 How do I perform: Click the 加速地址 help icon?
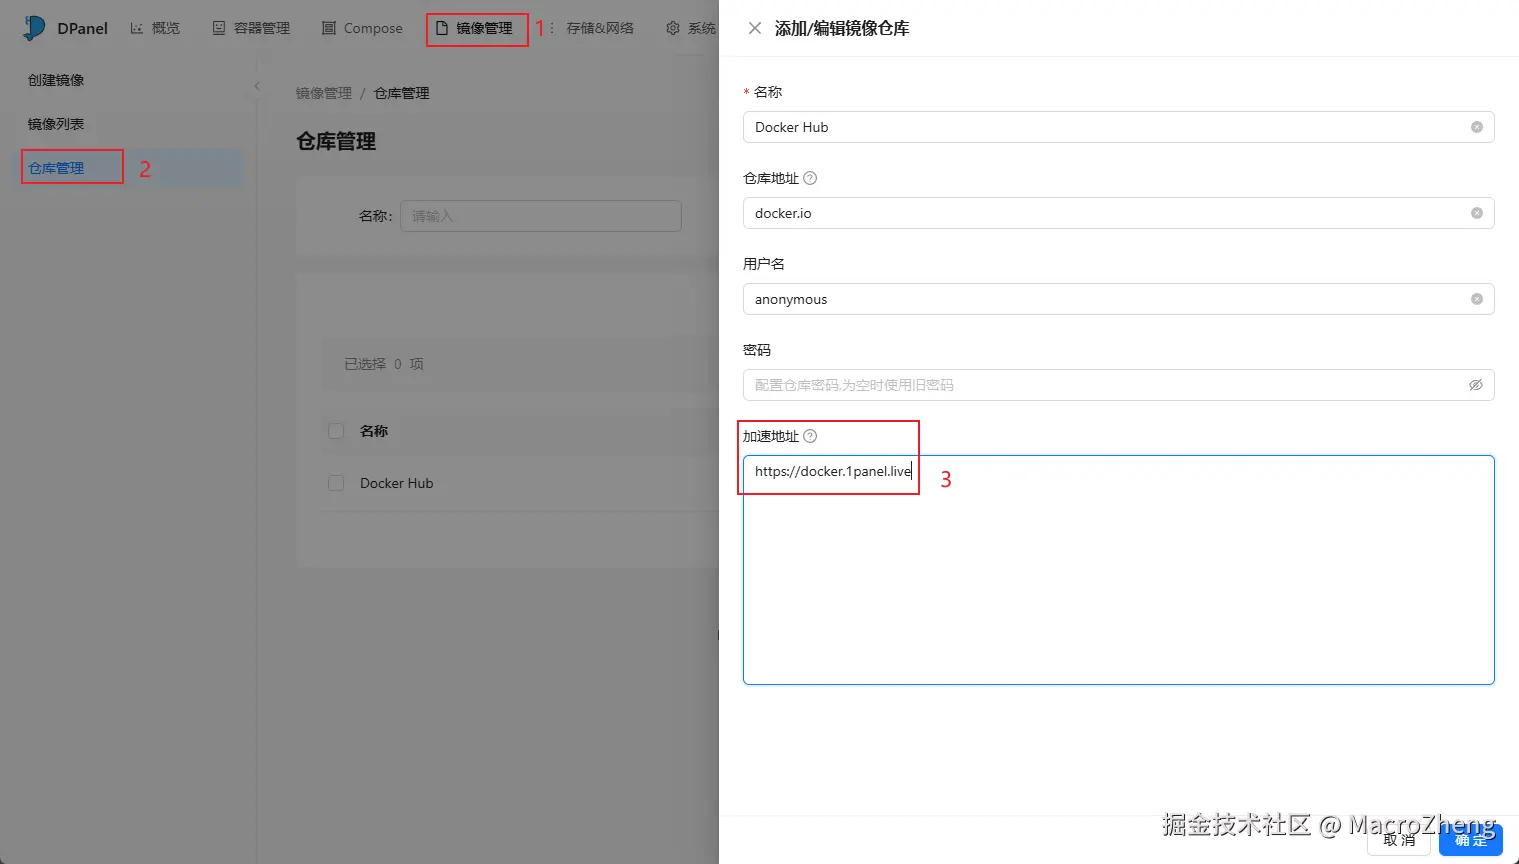click(810, 436)
